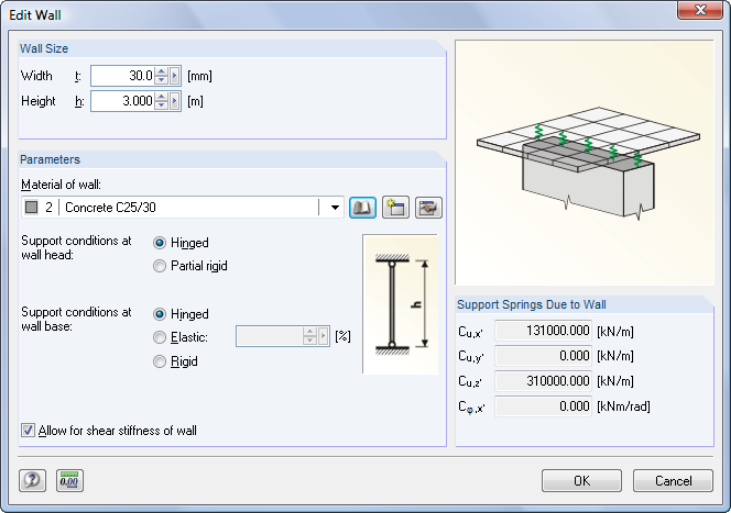Click the create new material icon

click(395, 208)
